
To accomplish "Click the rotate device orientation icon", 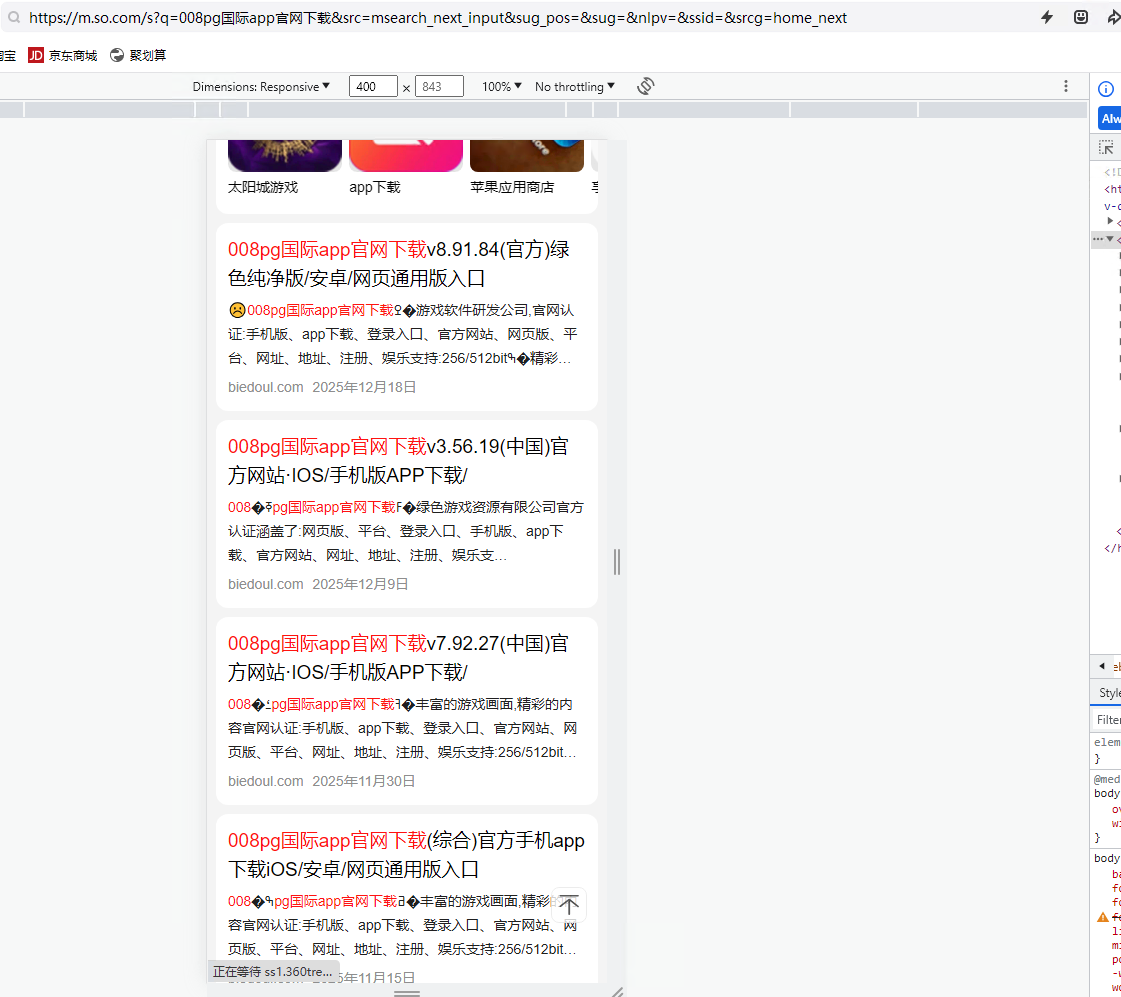I will tap(645, 86).
